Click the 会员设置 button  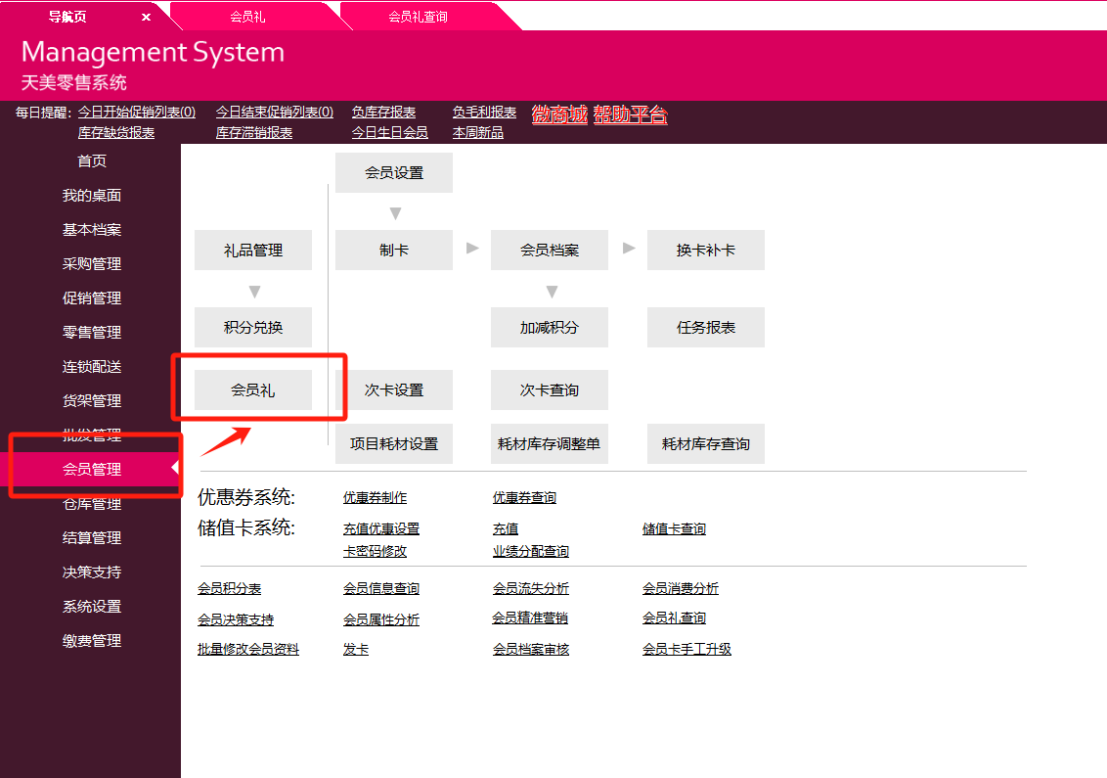coord(394,172)
